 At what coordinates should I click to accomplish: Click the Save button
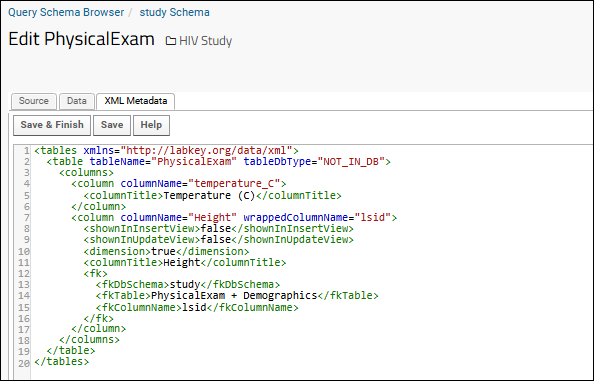point(112,125)
